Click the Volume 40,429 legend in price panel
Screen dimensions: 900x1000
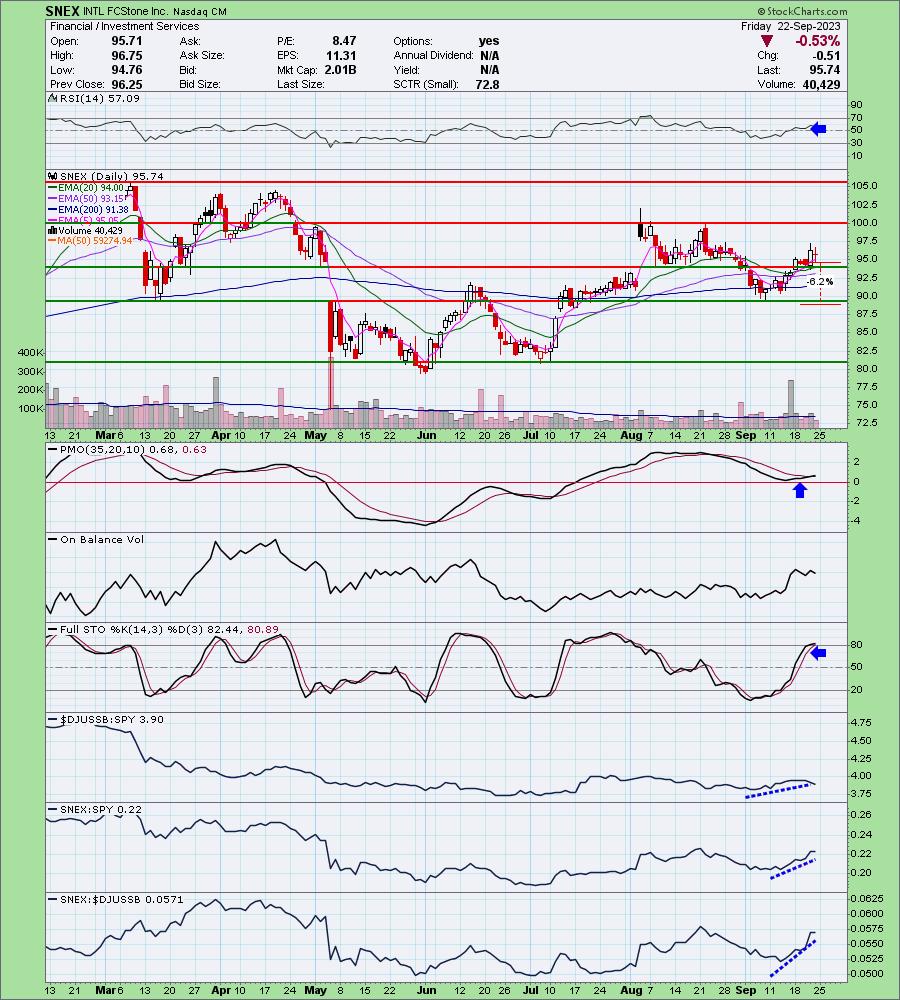[85, 230]
